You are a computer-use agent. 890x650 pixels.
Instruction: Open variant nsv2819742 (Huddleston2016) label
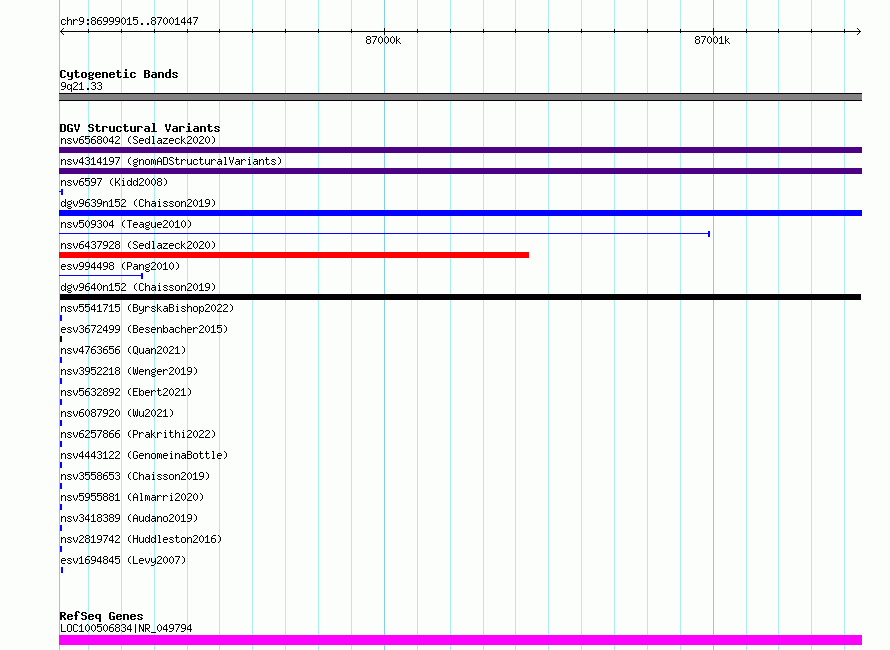[141, 539]
